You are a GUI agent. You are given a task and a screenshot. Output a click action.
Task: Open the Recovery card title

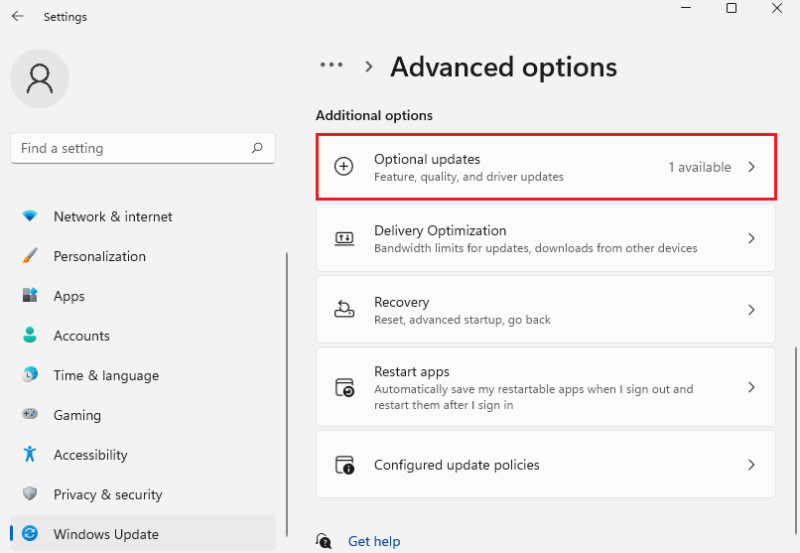pos(402,302)
